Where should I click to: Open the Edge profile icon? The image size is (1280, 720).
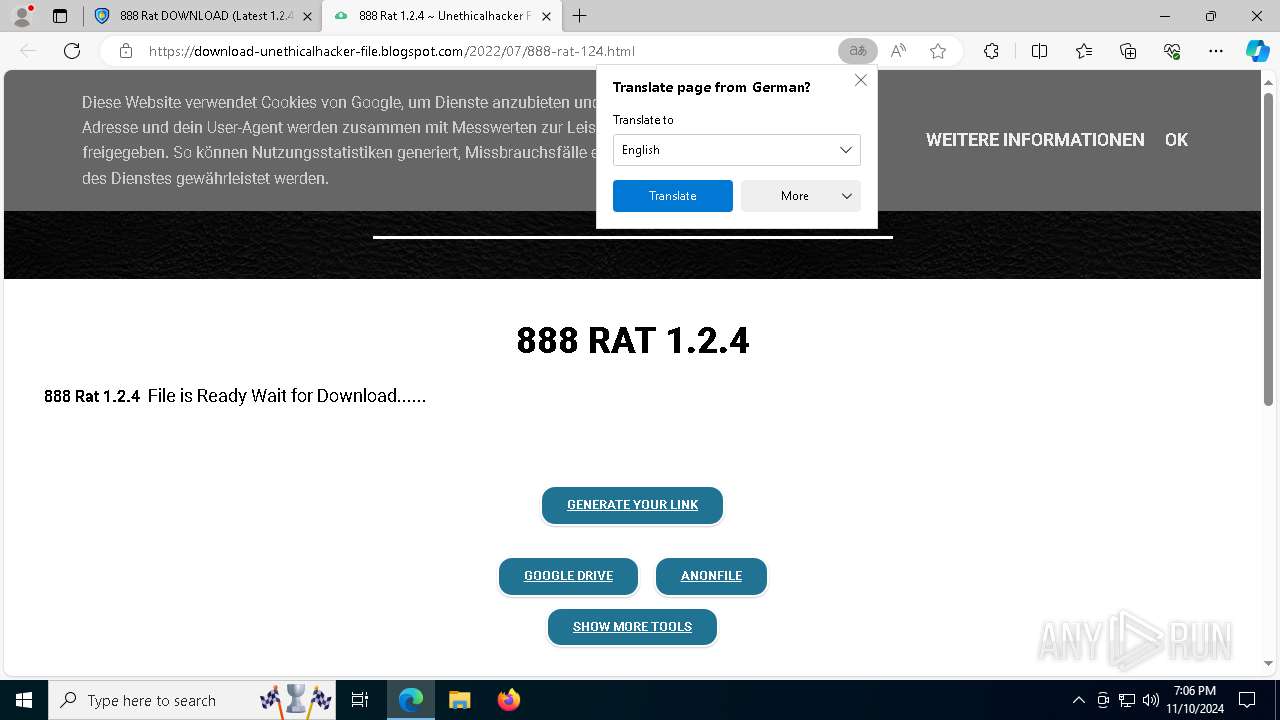point(22,16)
